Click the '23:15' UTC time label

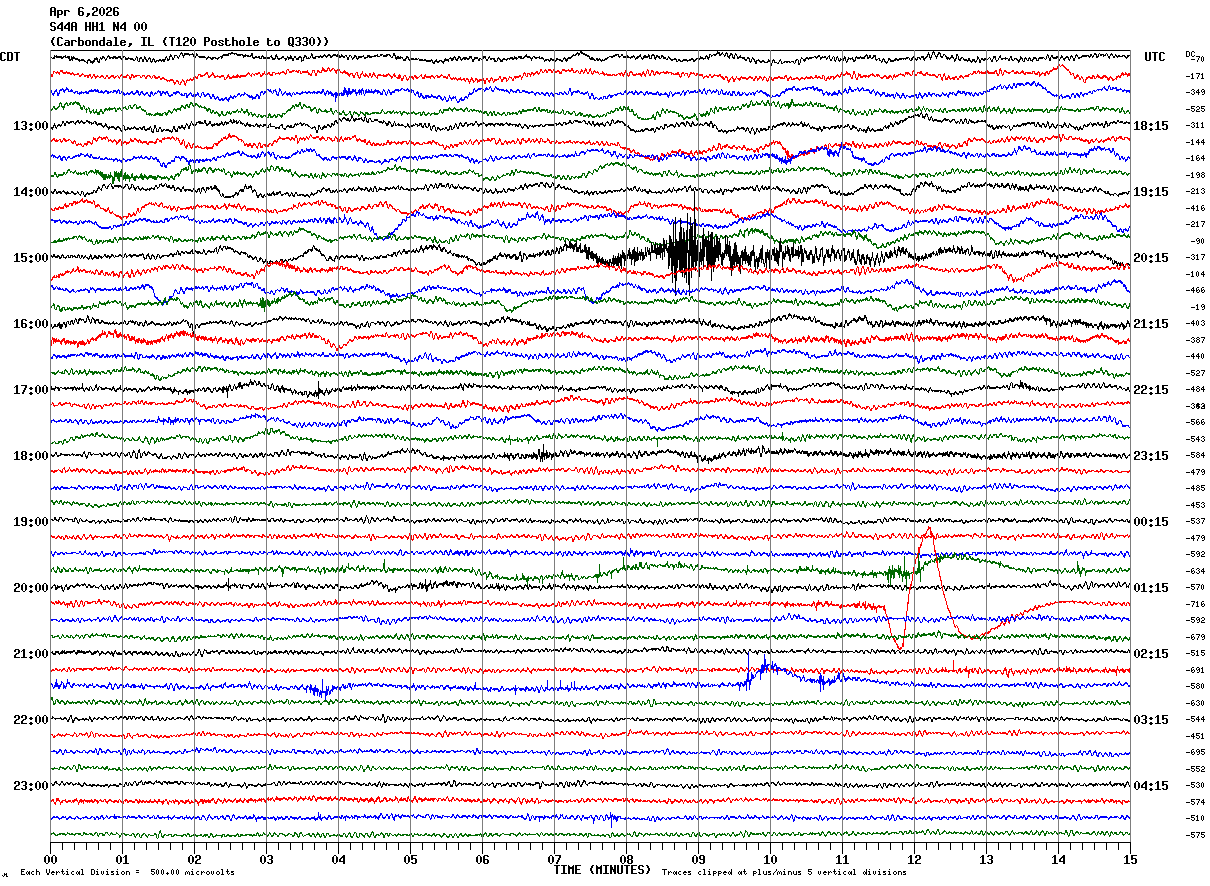pos(1151,456)
